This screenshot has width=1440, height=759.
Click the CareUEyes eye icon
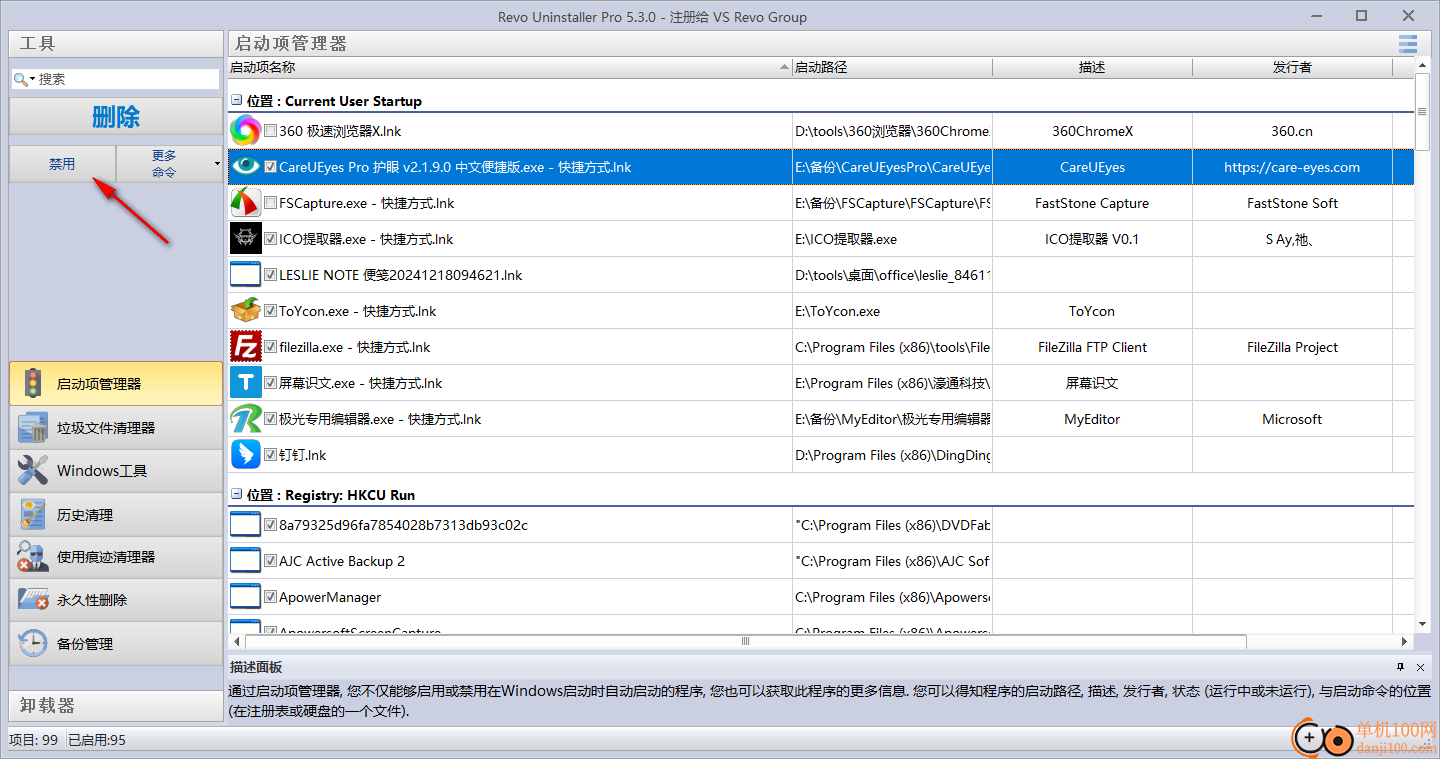pyautogui.click(x=245, y=167)
